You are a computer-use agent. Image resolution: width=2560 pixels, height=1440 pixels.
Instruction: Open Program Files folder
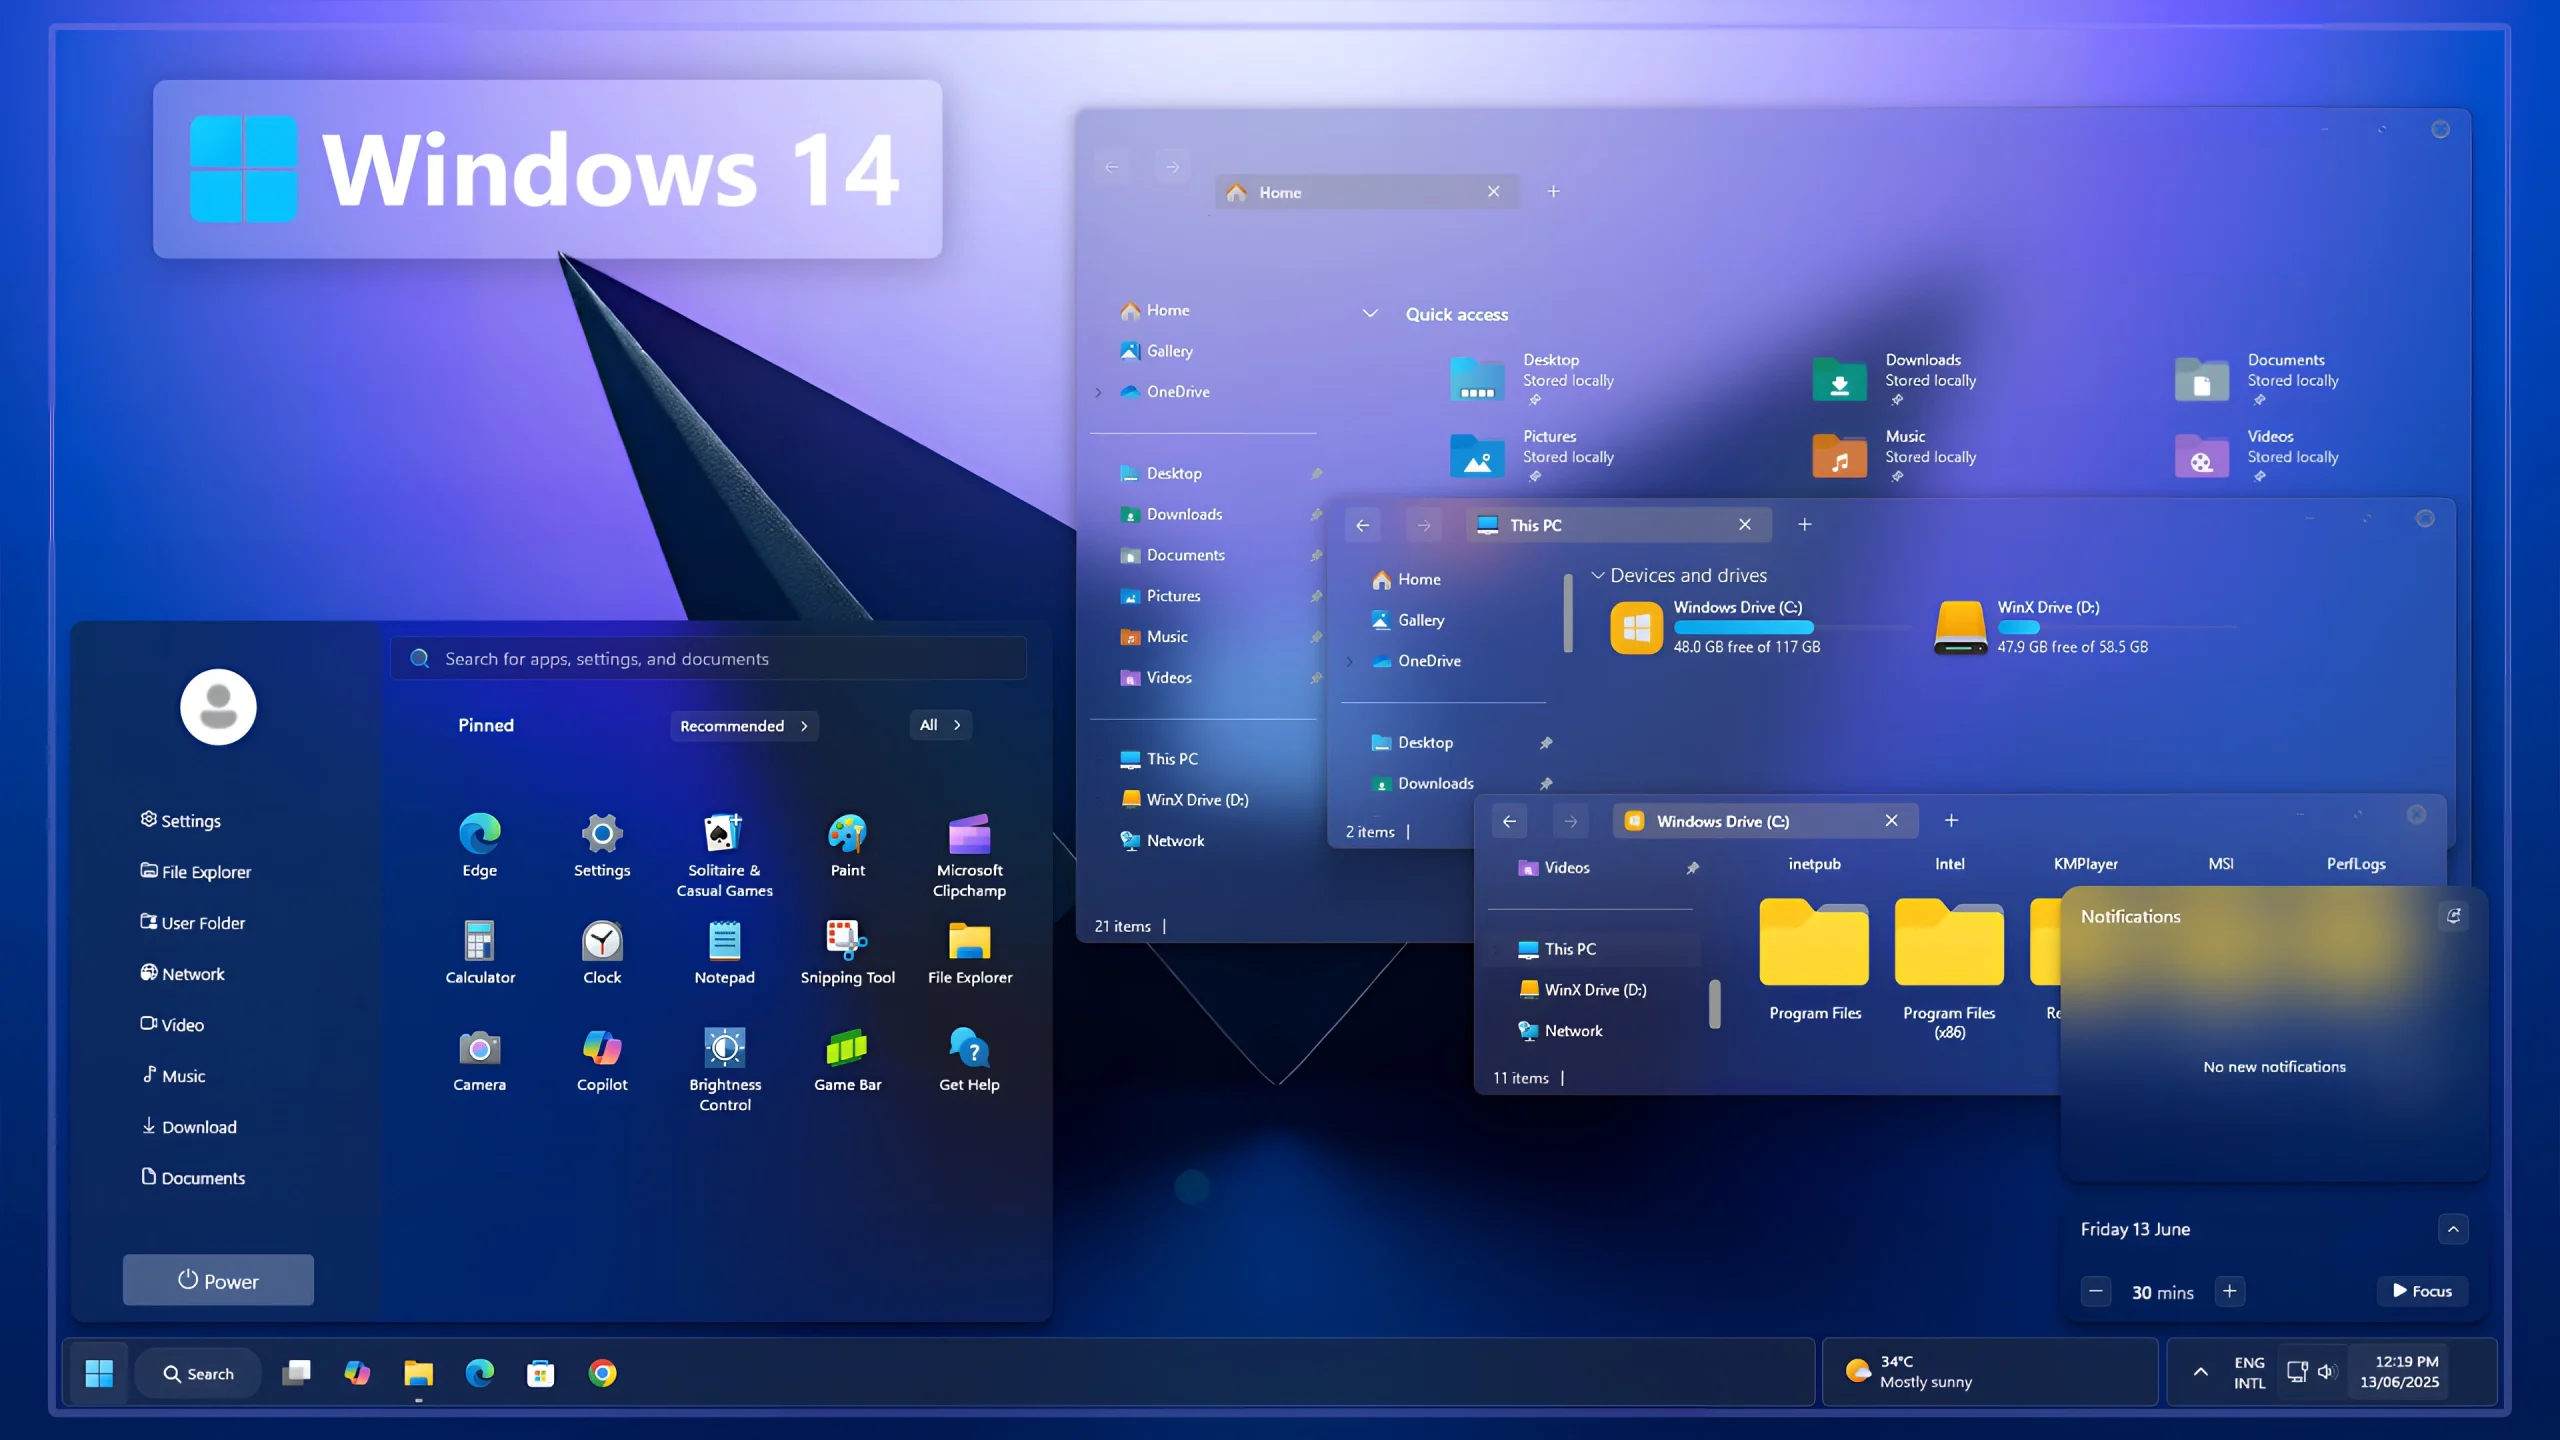[x=1814, y=960]
